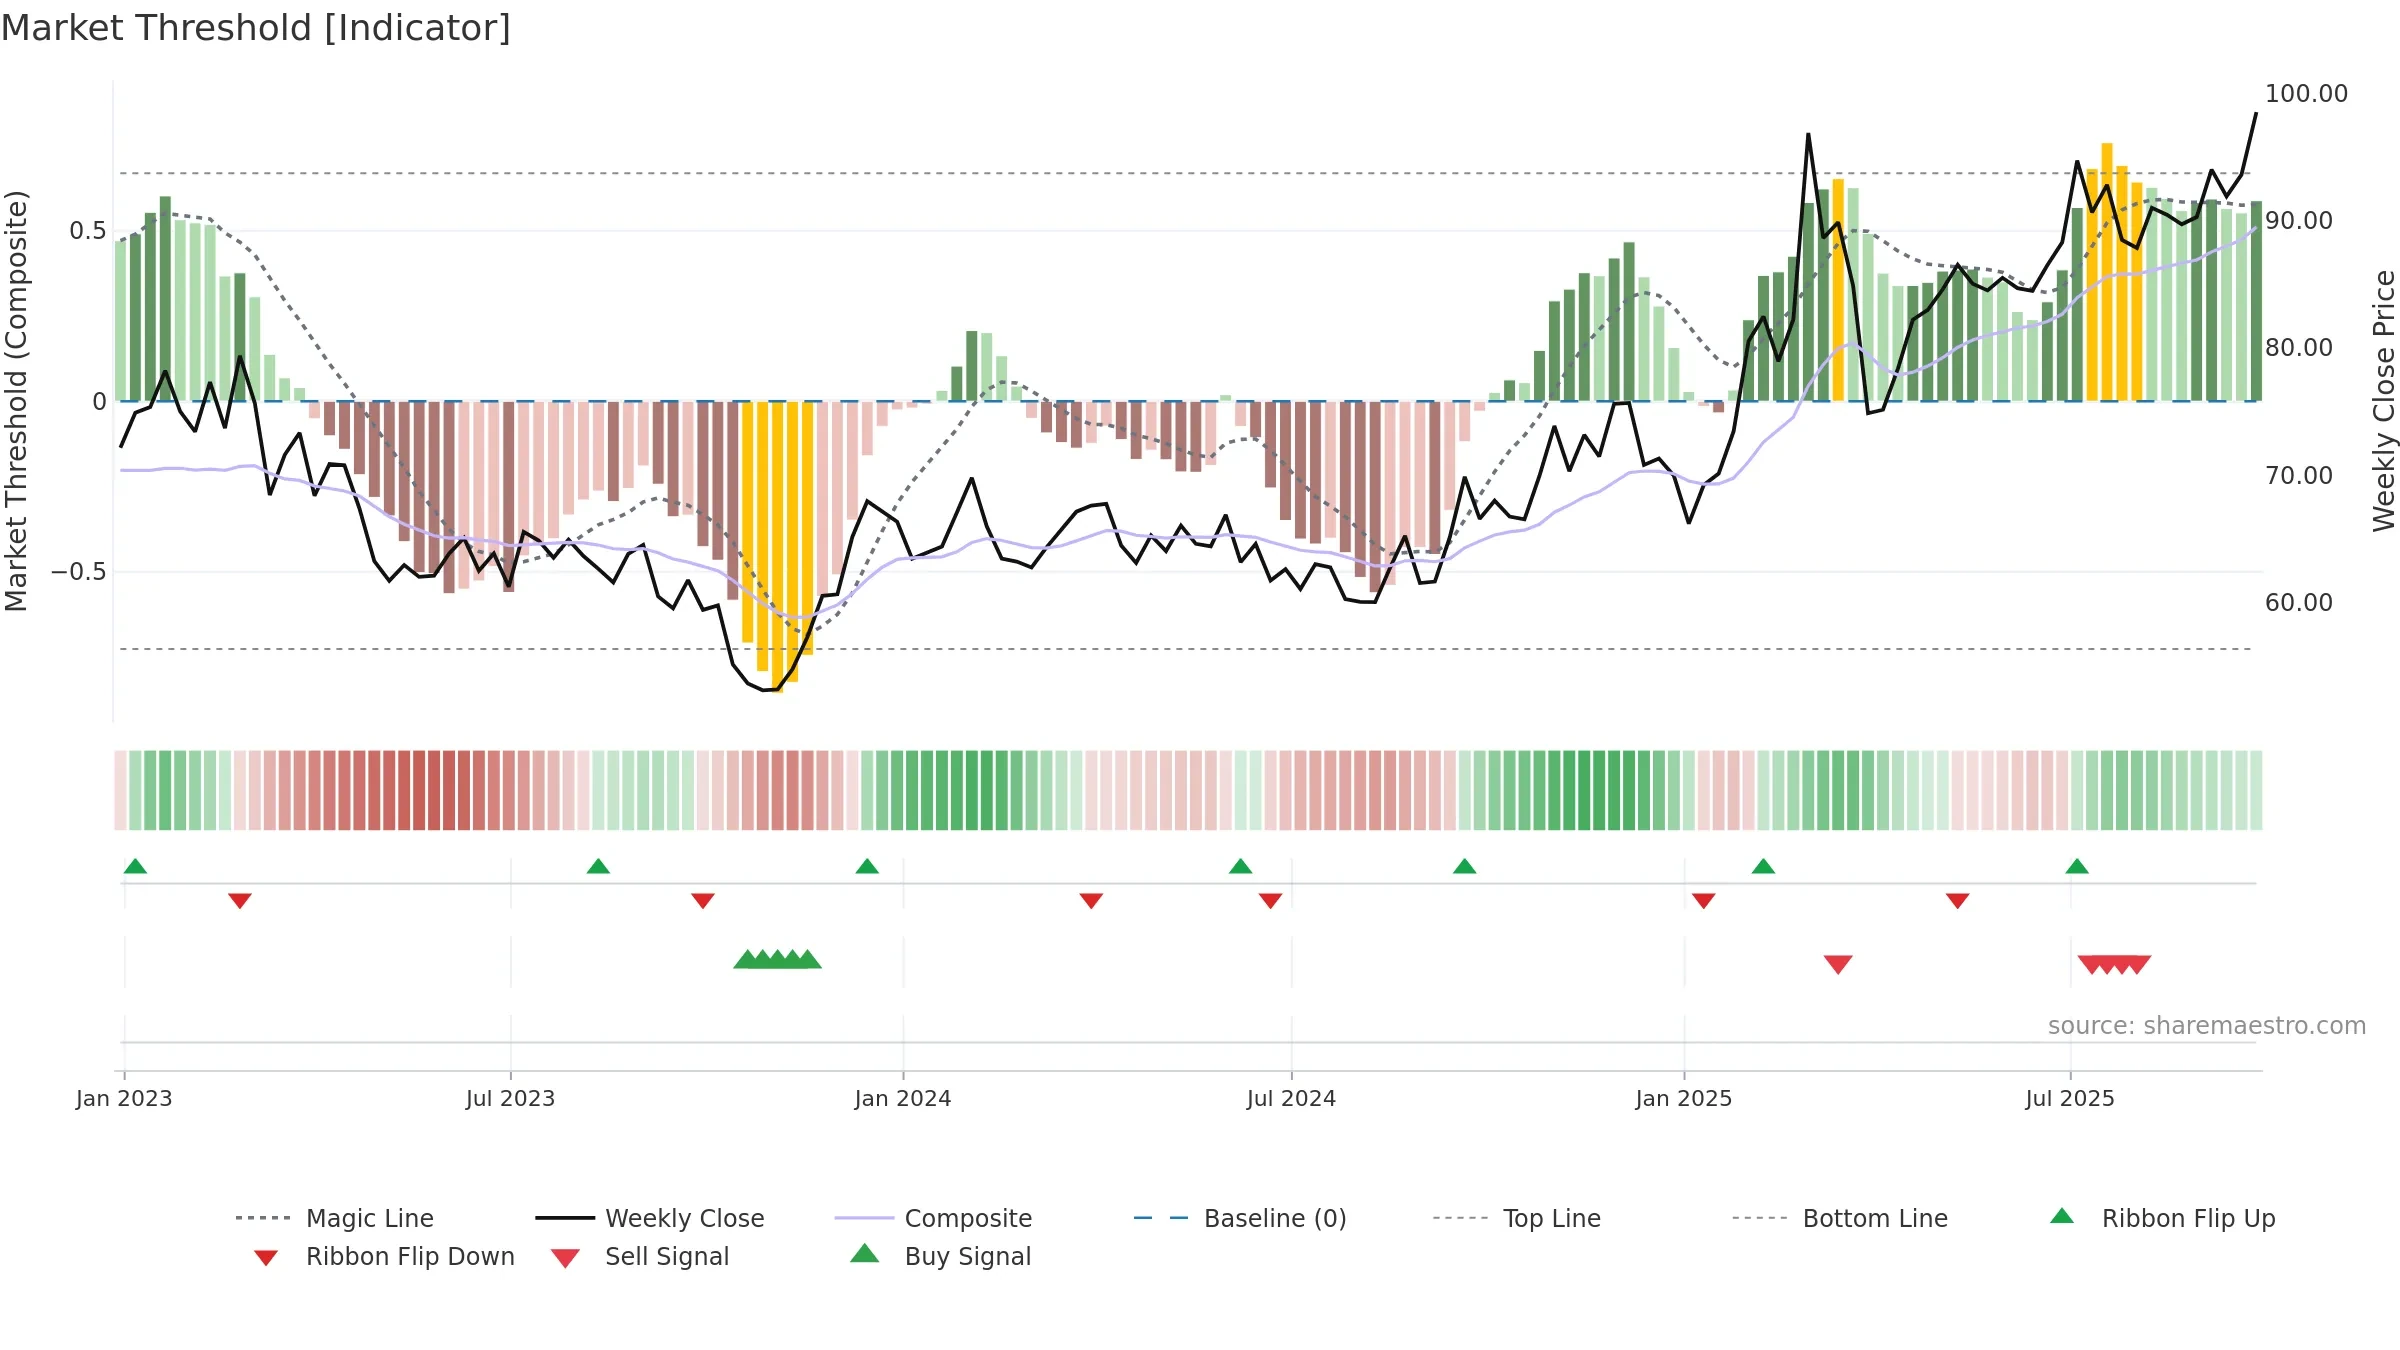Toggle the Baseline (0) legend entry
This screenshot has height=1350, width=2400.
(1240, 1218)
